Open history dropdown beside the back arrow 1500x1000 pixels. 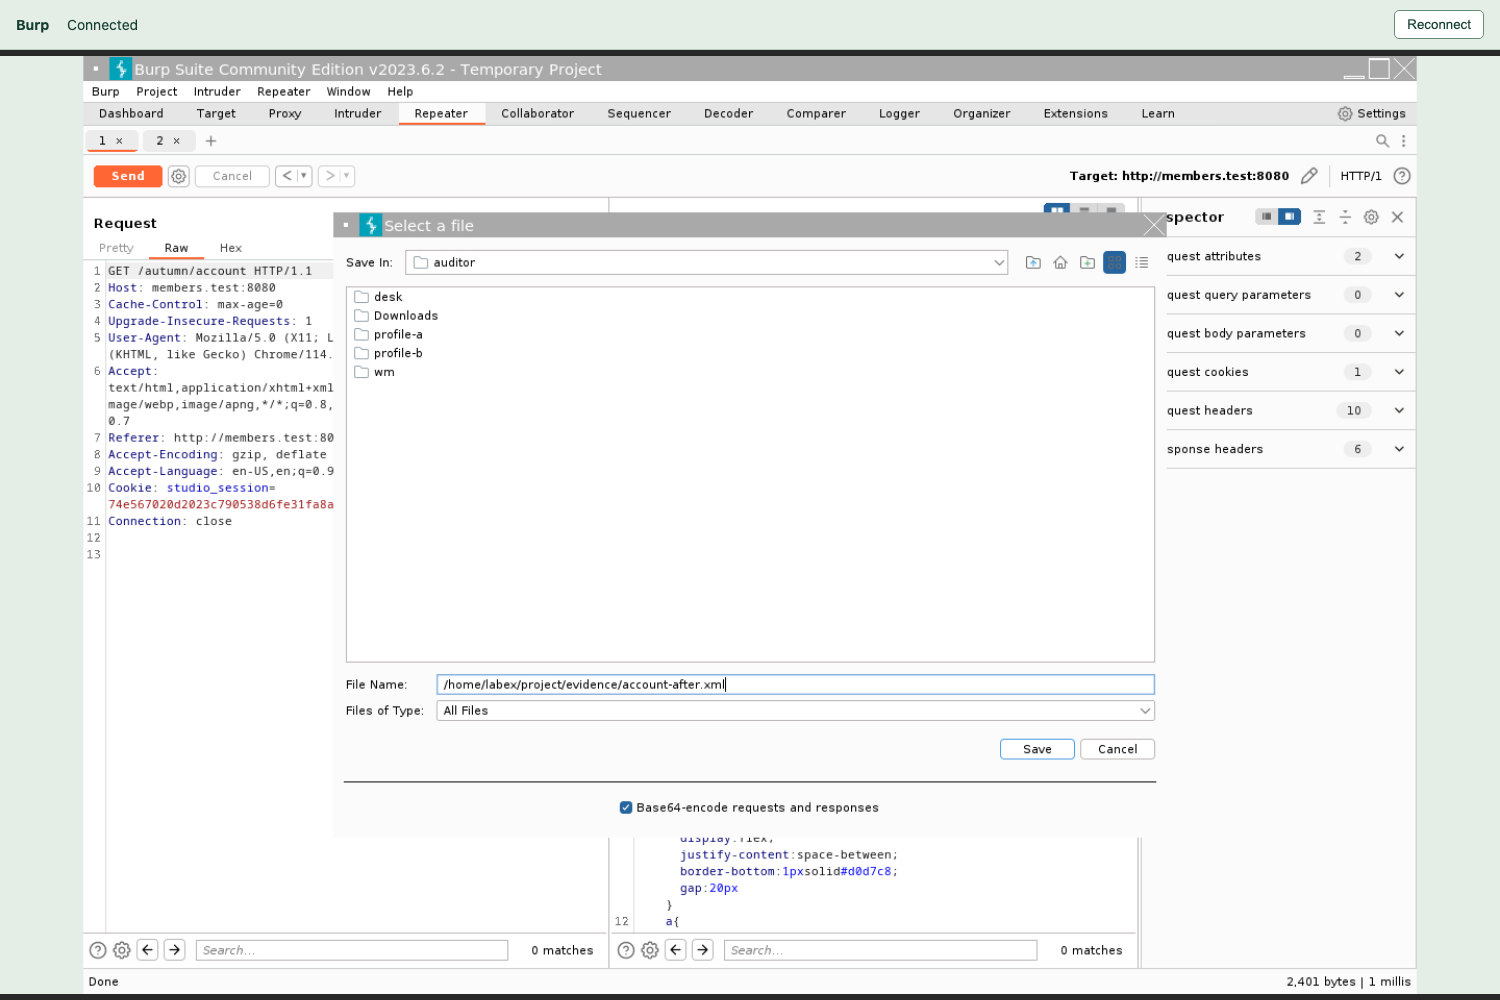(x=304, y=176)
